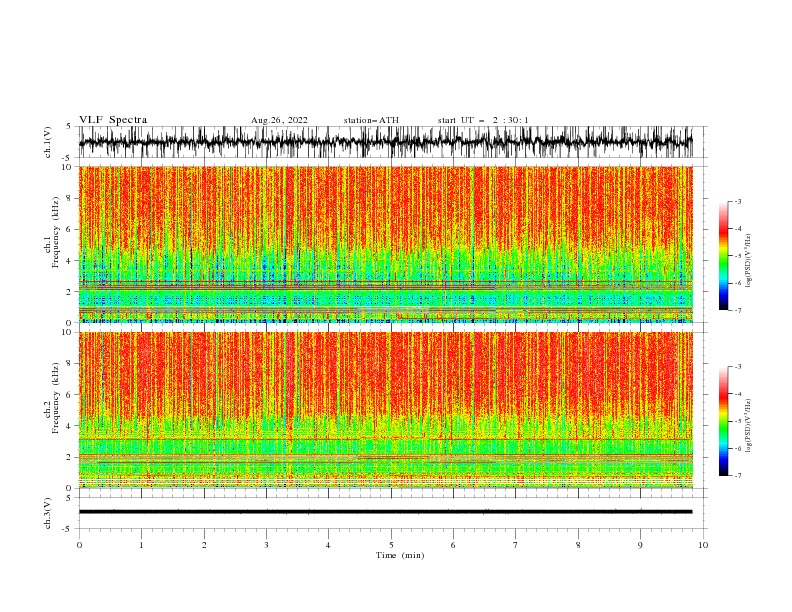Click the time axis tick label "9"
Screen dimensions: 792x612
(x=640, y=545)
